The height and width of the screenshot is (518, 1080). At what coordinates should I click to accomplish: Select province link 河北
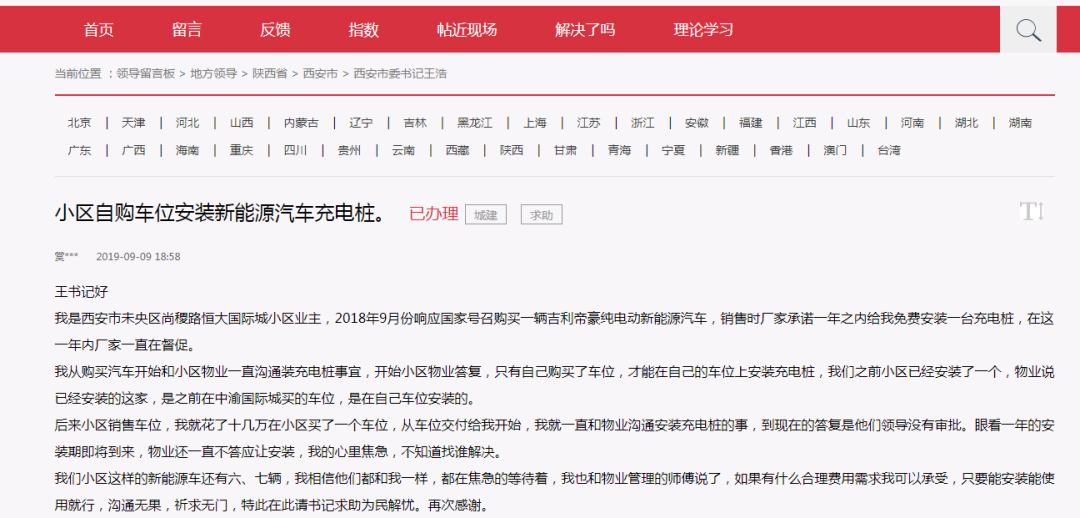pos(187,123)
